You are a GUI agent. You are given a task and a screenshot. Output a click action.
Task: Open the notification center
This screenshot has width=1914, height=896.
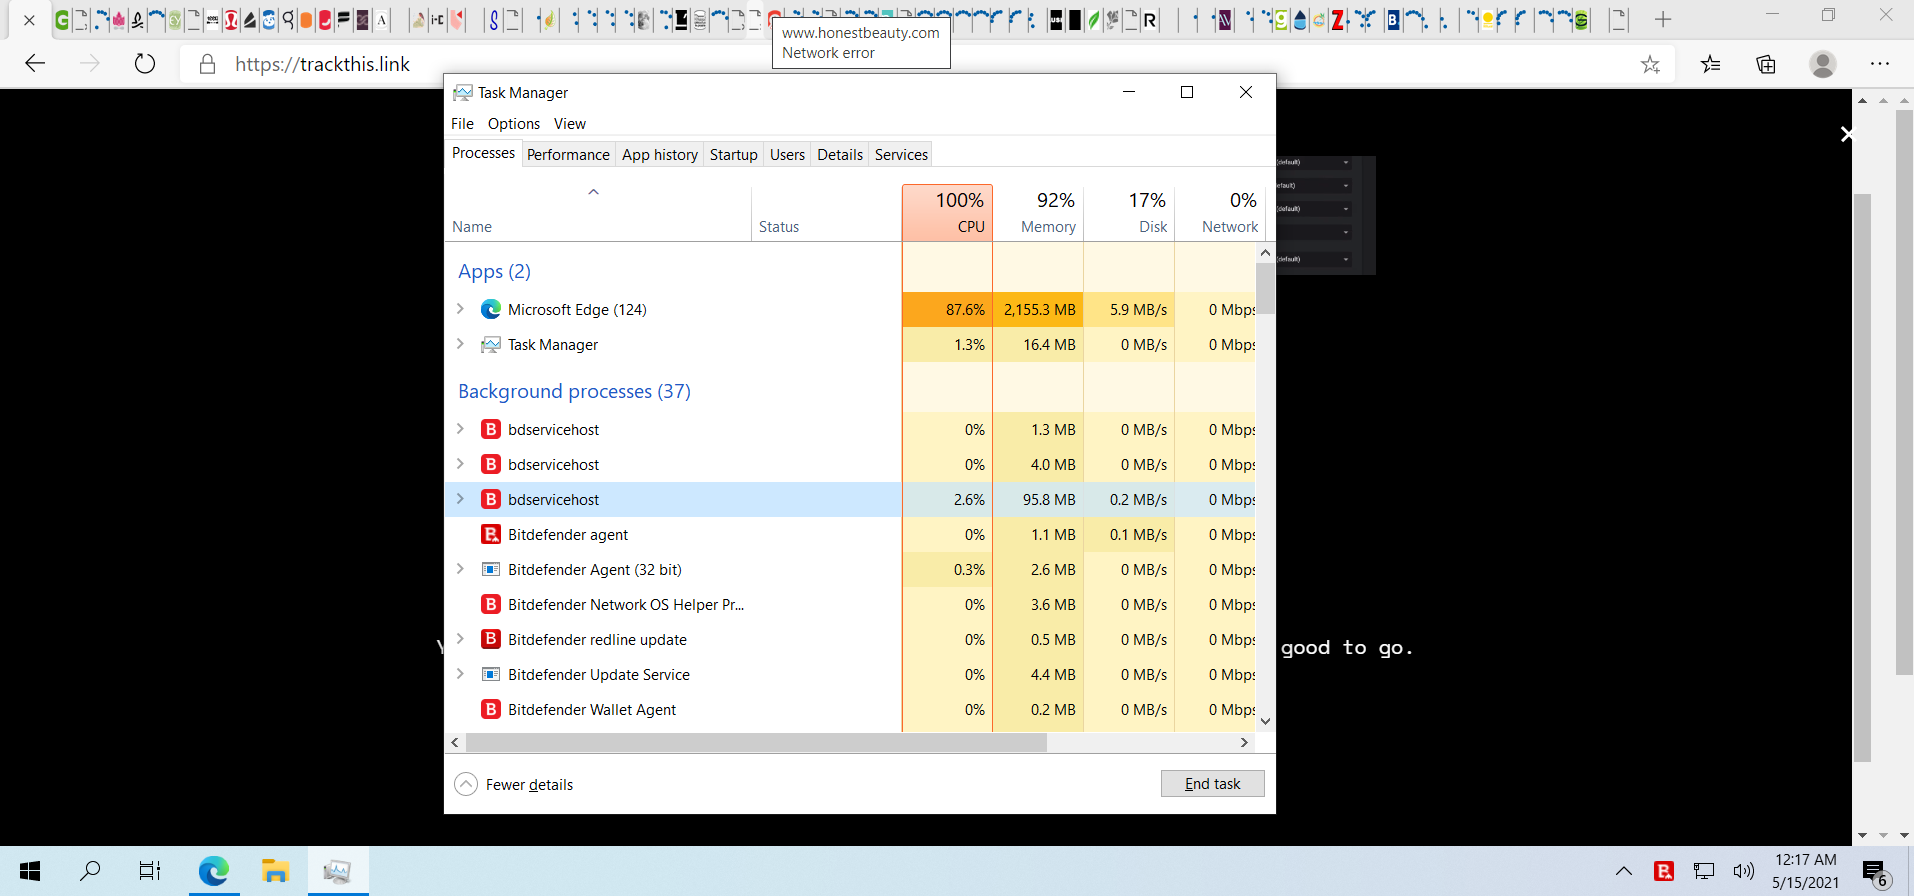(1877, 873)
